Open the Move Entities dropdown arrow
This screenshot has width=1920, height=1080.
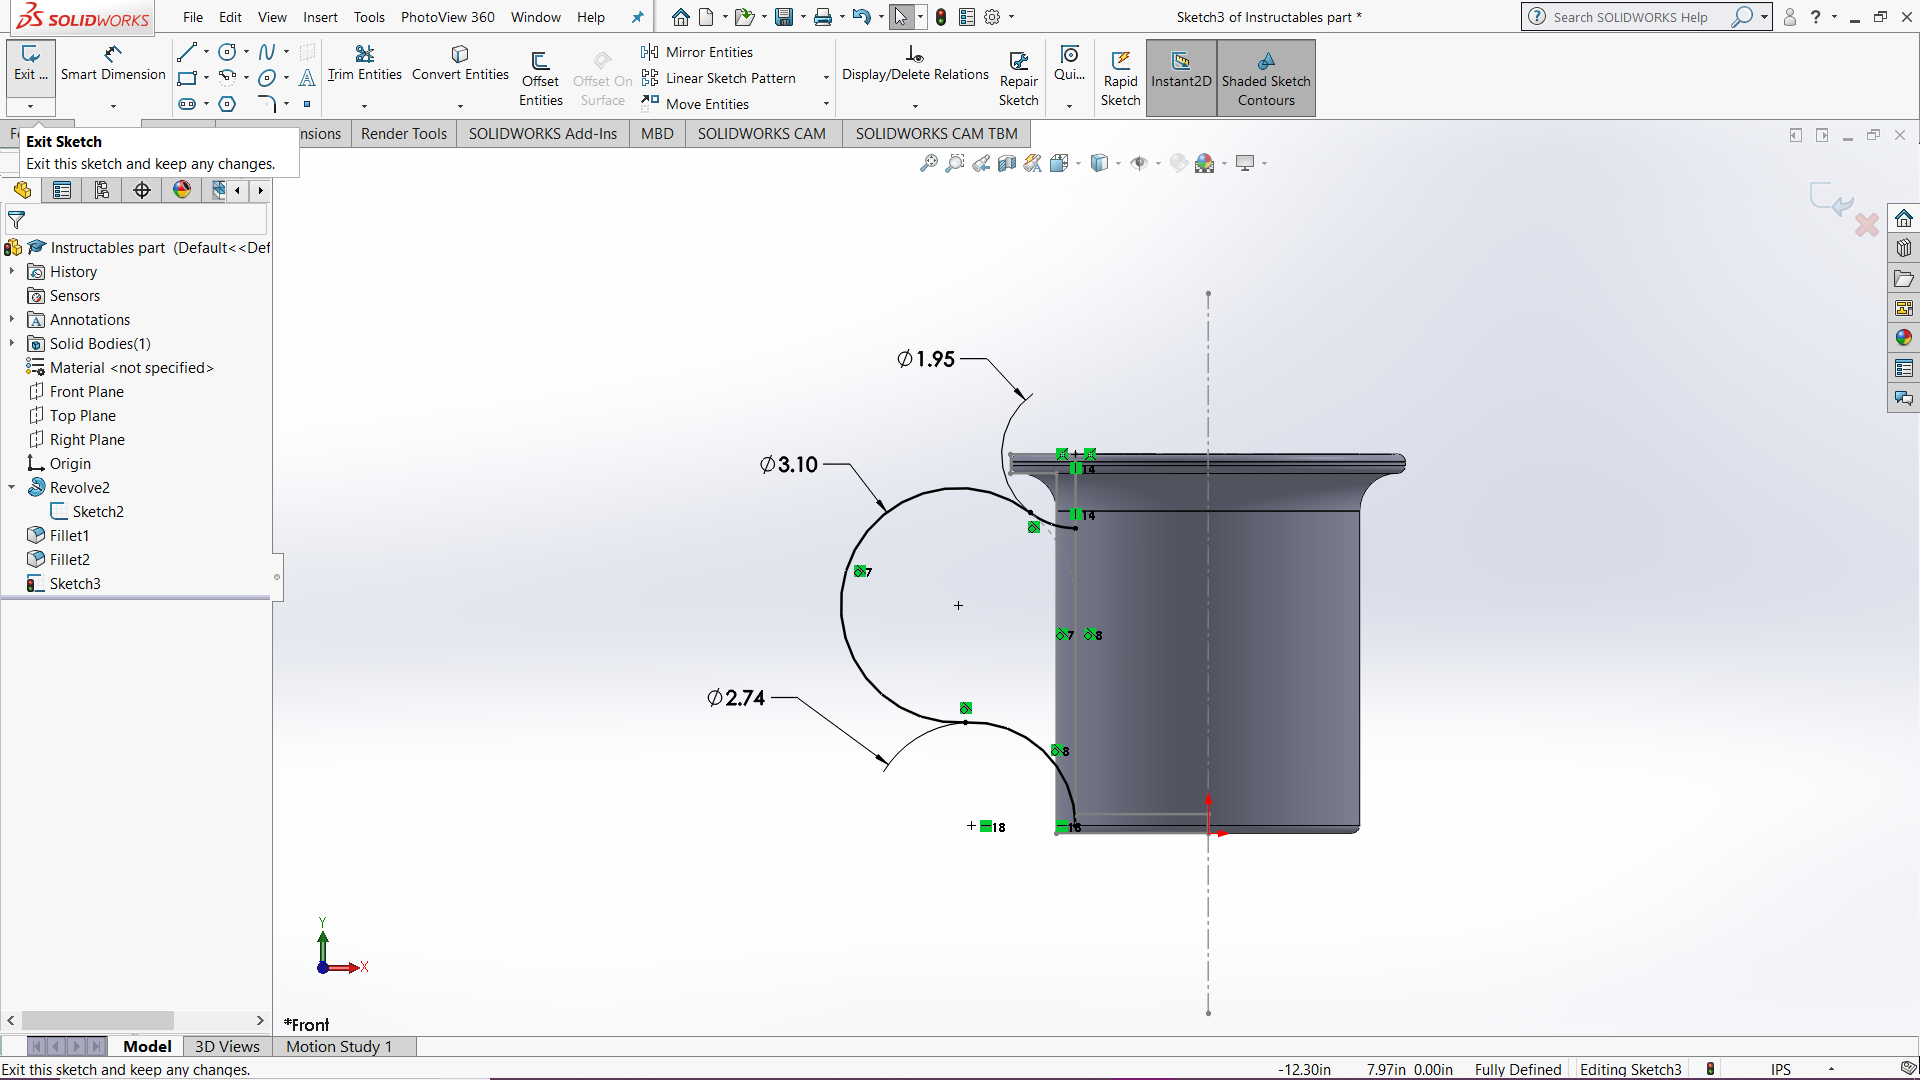(824, 103)
